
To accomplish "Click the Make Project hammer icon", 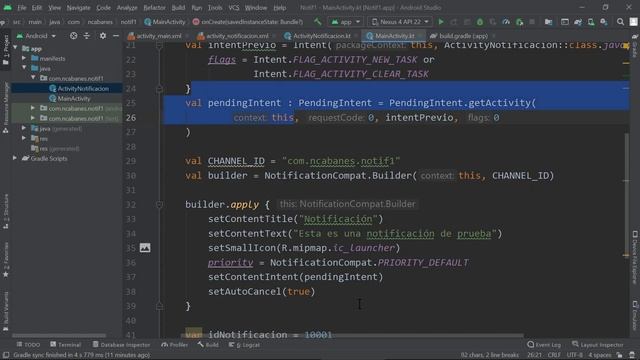I will click(x=318, y=22).
